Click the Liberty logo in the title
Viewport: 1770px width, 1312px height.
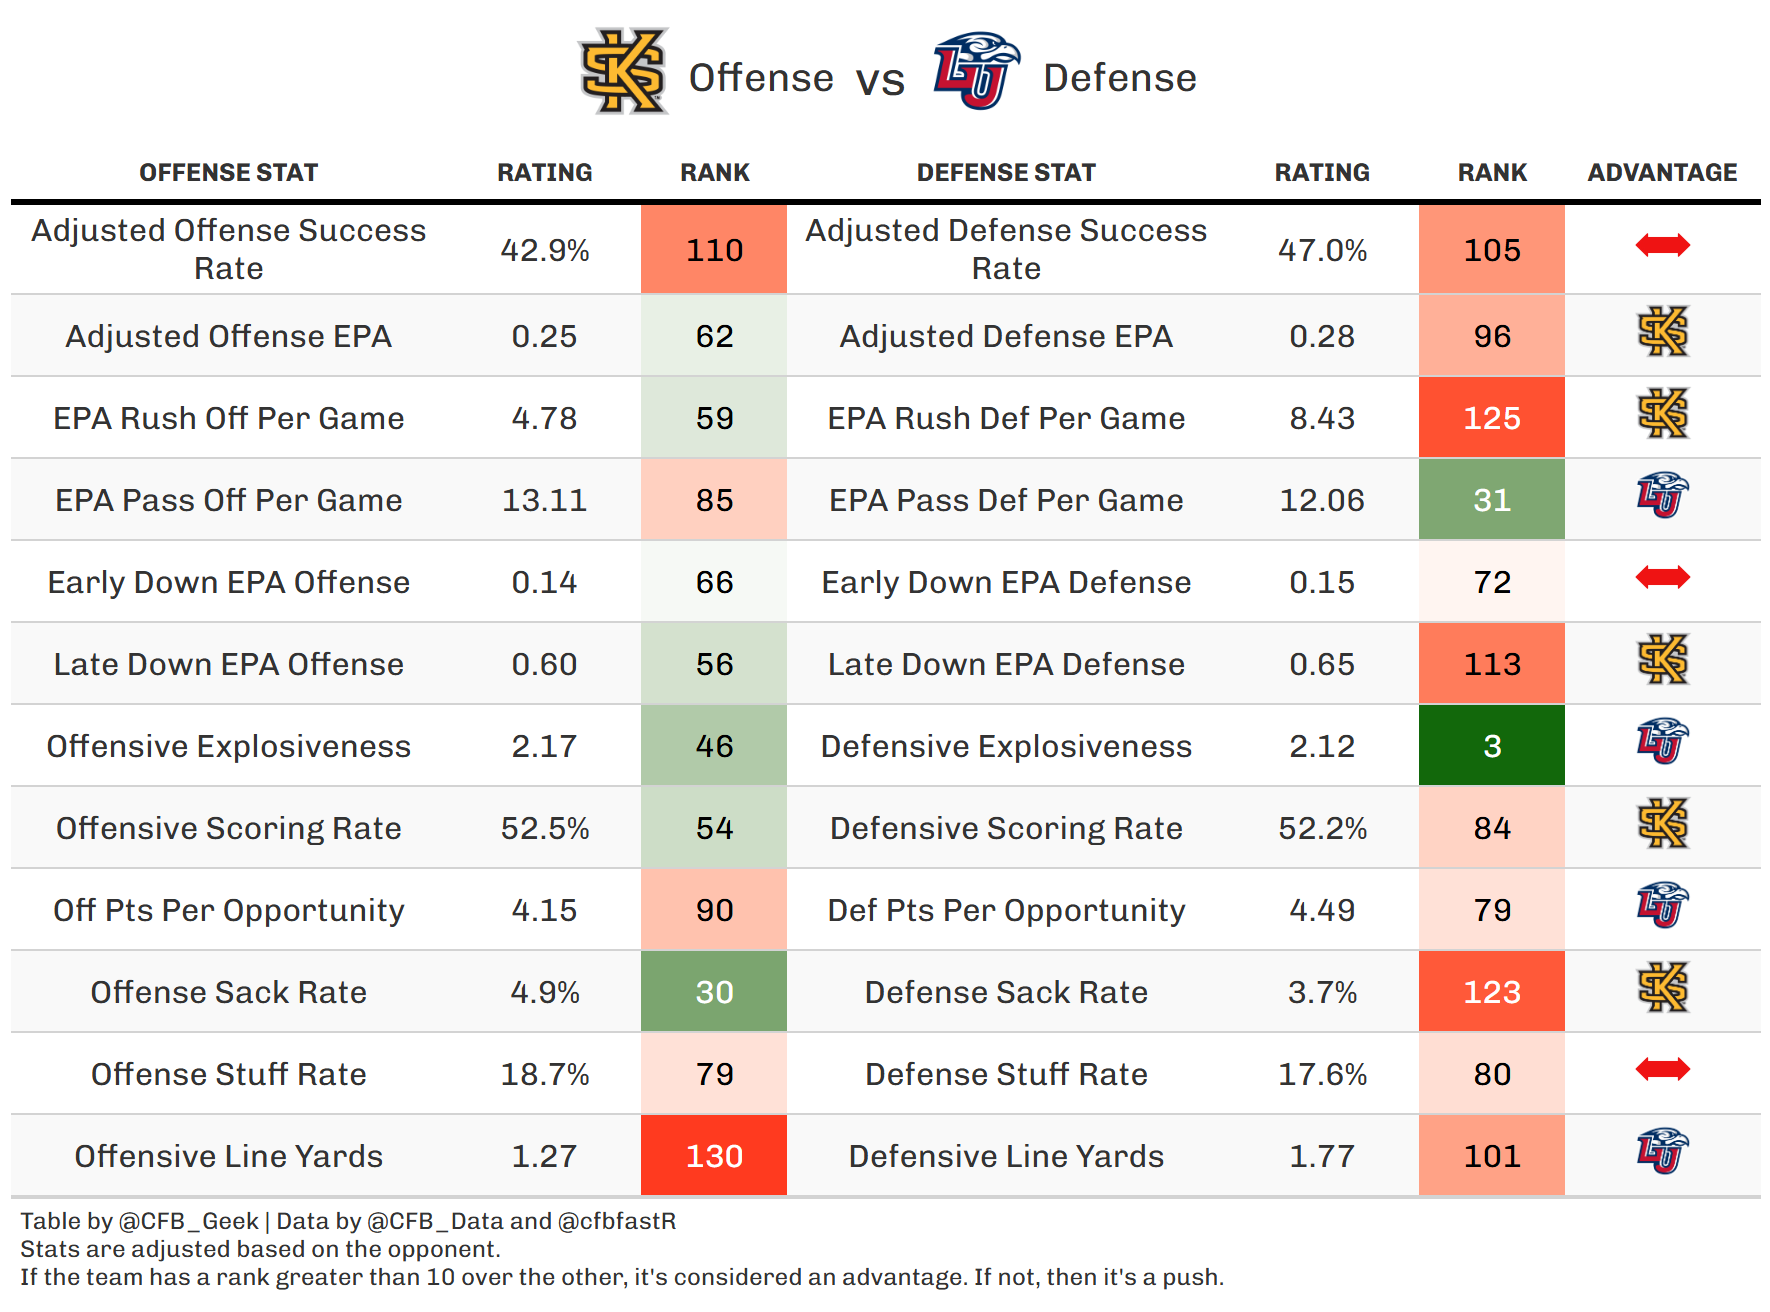click(975, 71)
